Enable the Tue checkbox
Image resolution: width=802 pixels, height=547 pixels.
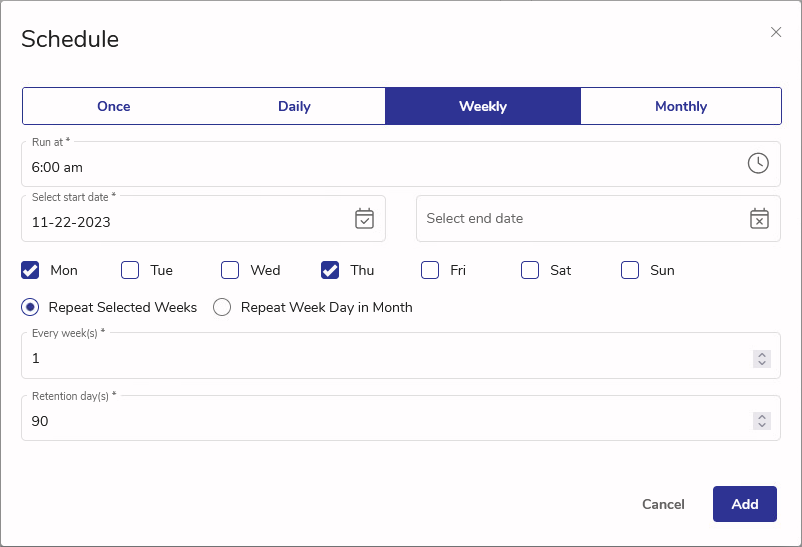[x=130, y=270]
